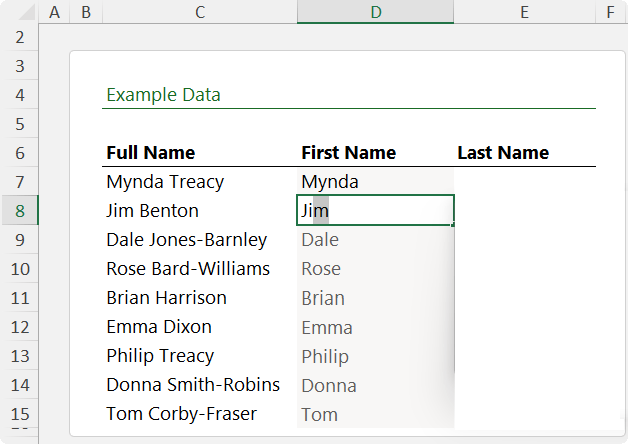The height and width of the screenshot is (444, 628).
Task: Select row header 8
Action: [19, 211]
